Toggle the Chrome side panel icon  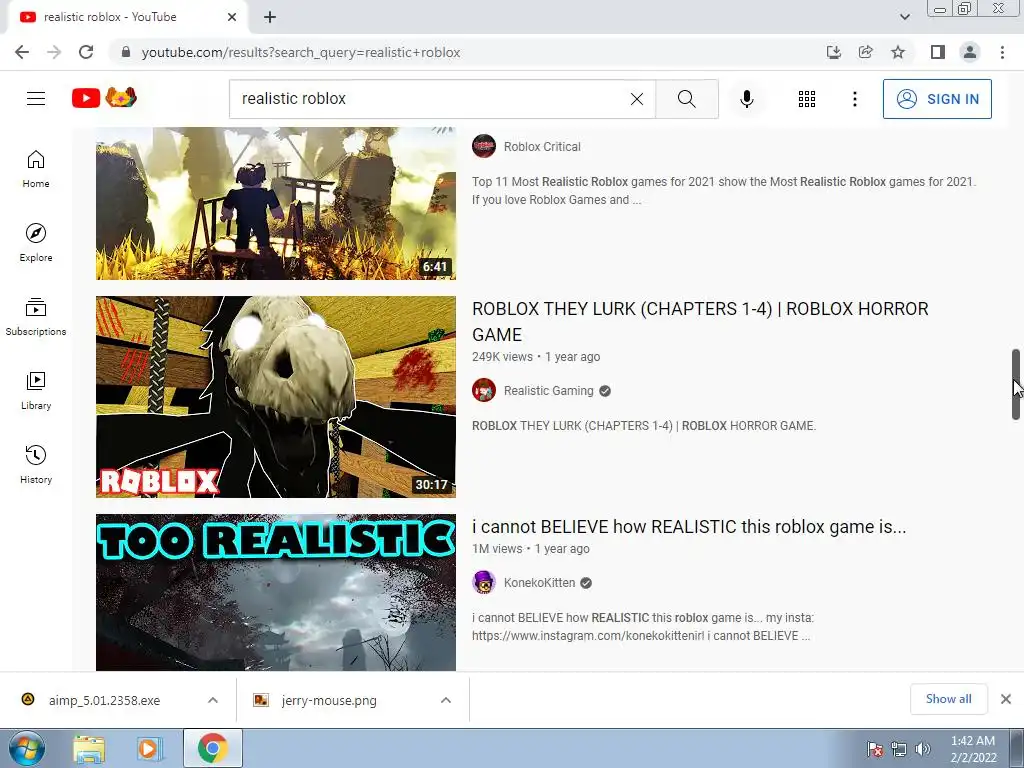938,52
